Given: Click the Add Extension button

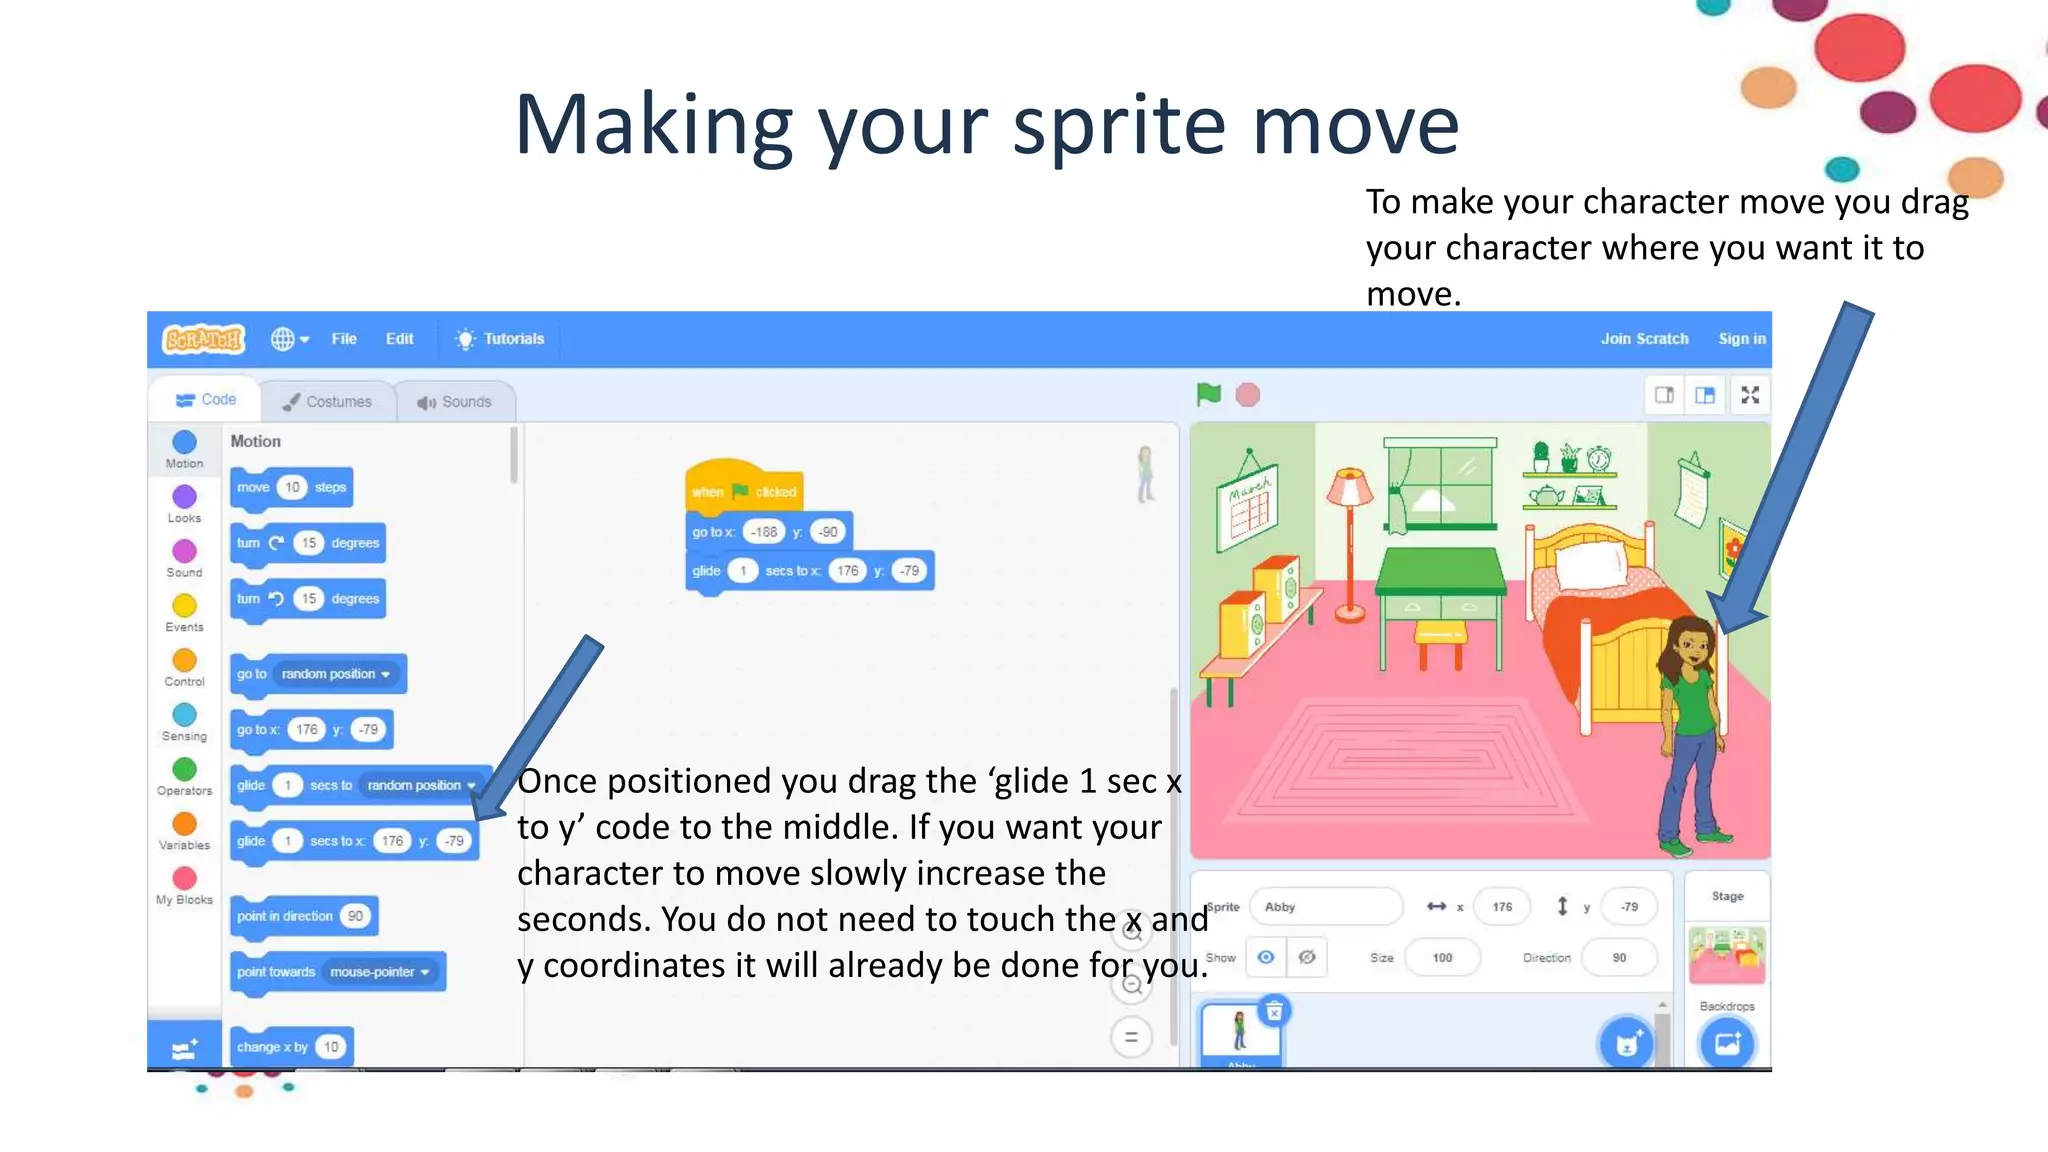Looking at the screenshot, I should coord(184,1047).
